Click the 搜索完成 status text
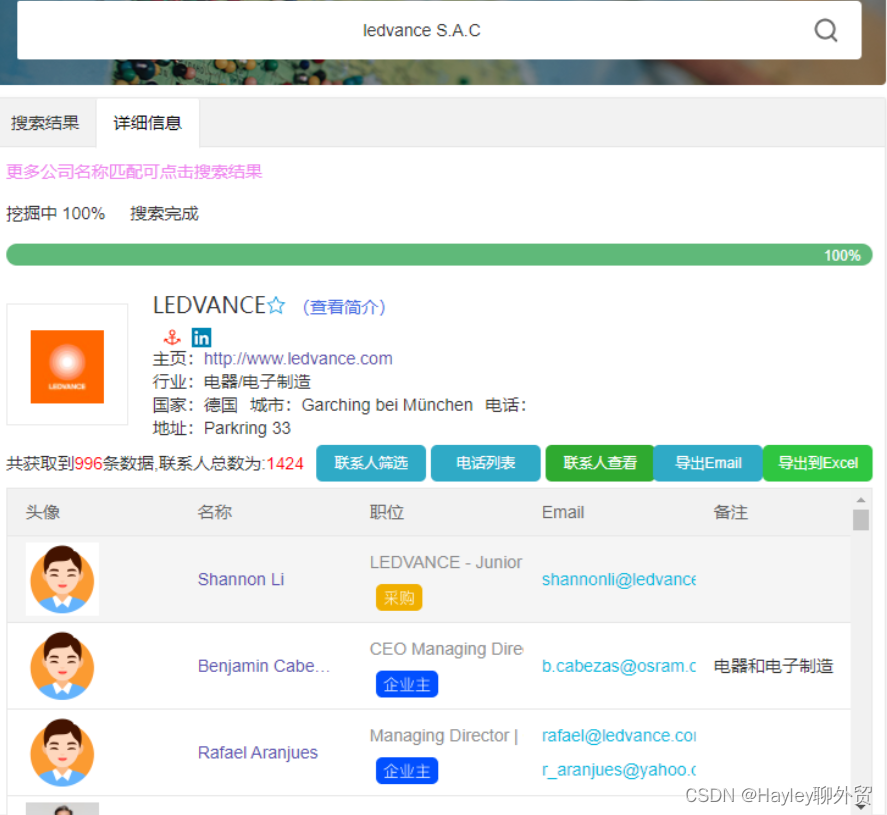Image resolution: width=887 pixels, height=815 pixels. [165, 213]
